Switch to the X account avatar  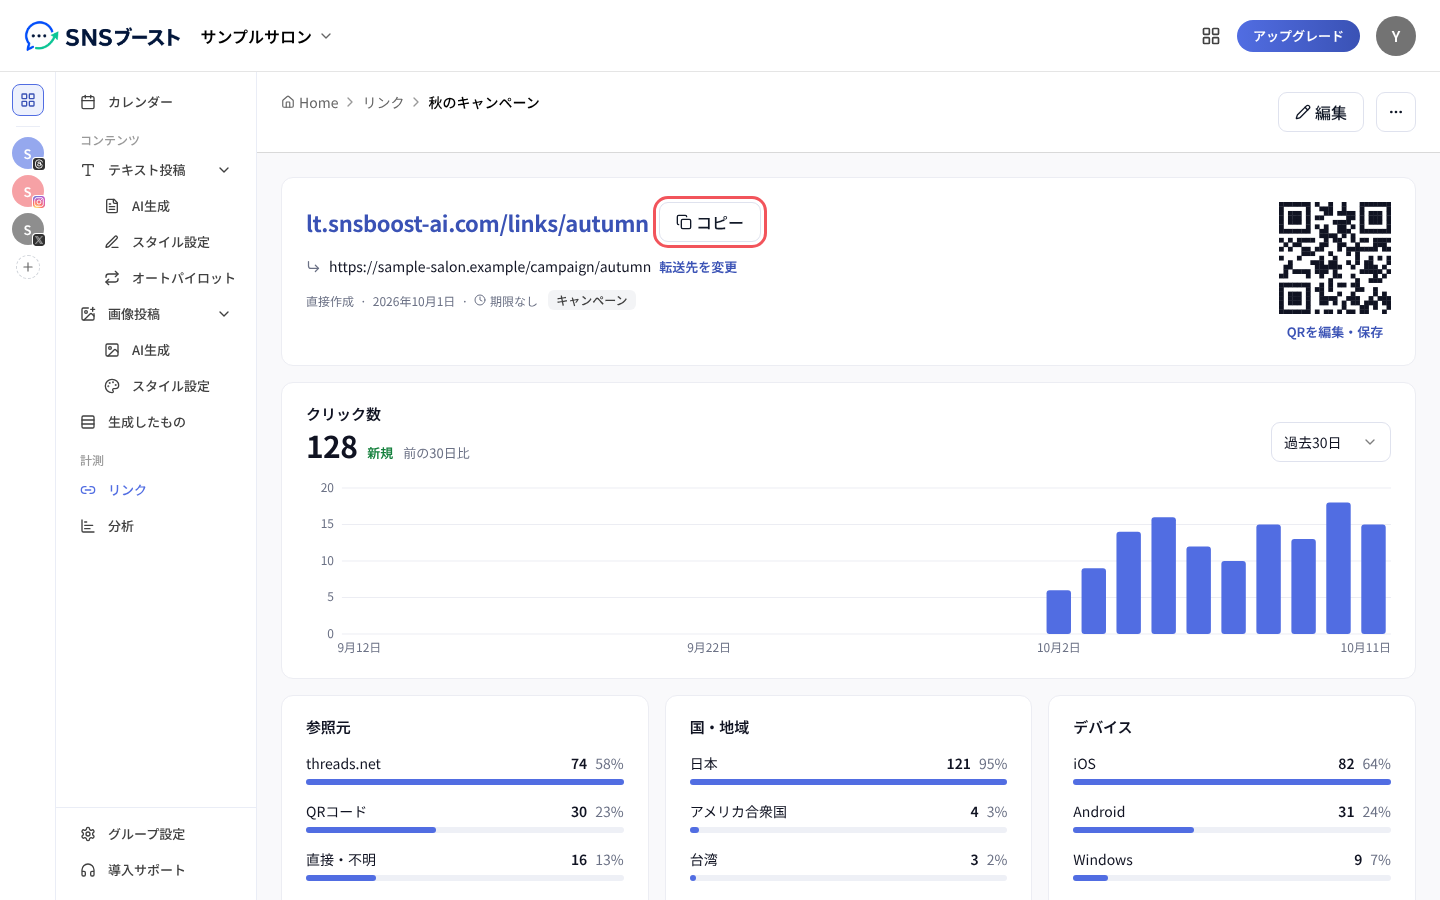click(x=28, y=229)
